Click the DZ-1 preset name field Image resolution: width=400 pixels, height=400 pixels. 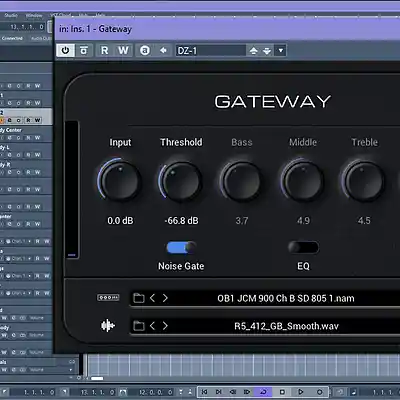click(x=211, y=51)
